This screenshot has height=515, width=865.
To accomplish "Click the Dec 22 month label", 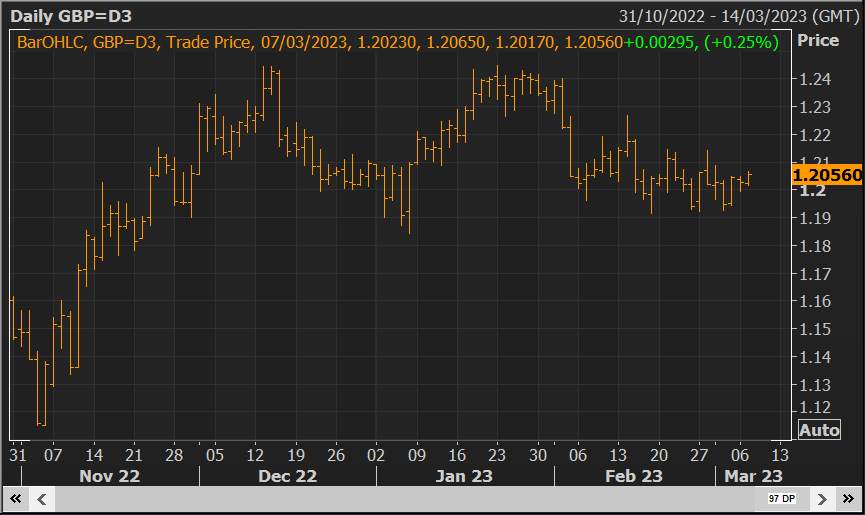I will (x=287, y=476).
